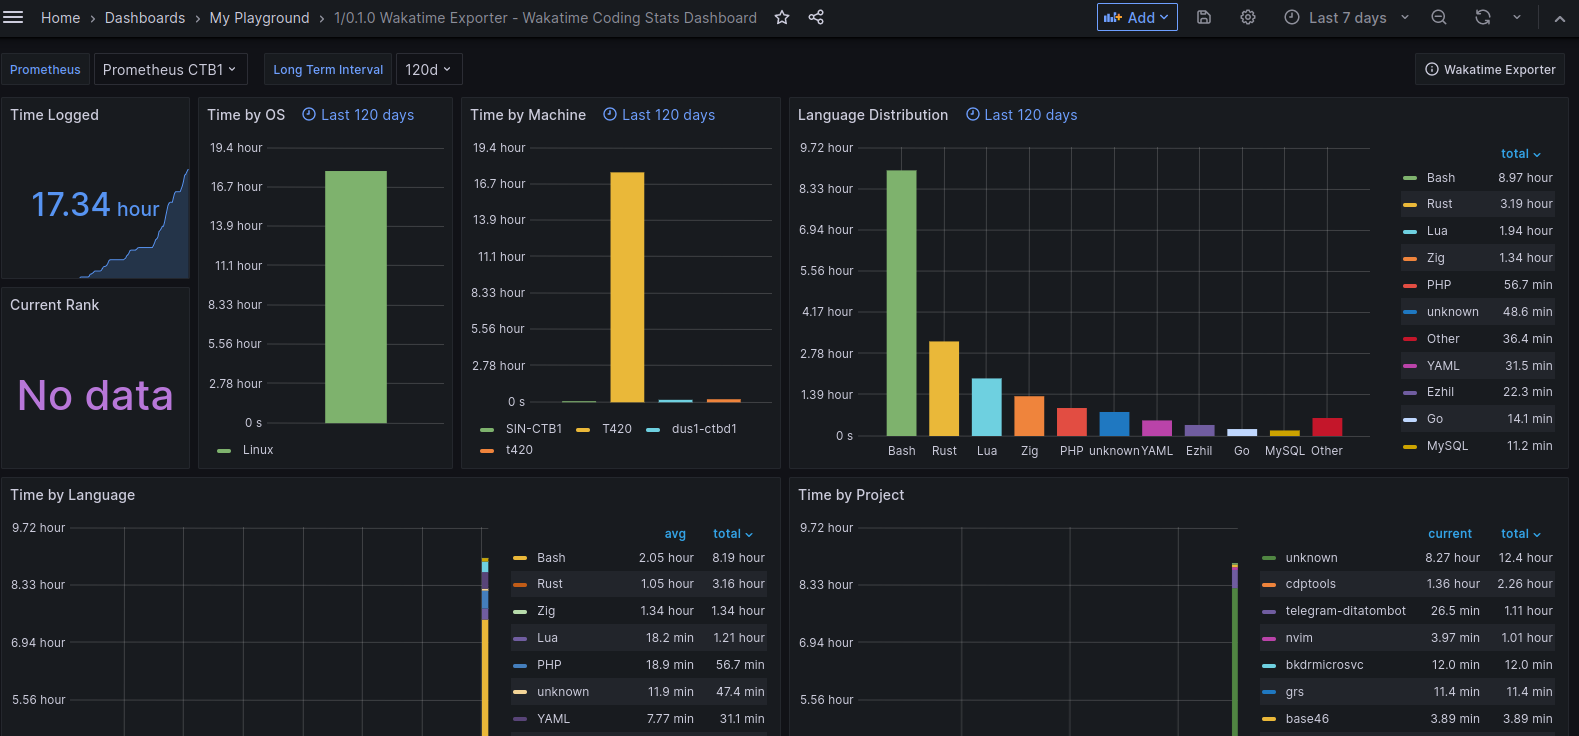Toggle Linux series in Time by OS legend
Image resolution: width=1579 pixels, height=736 pixels.
[x=258, y=450]
